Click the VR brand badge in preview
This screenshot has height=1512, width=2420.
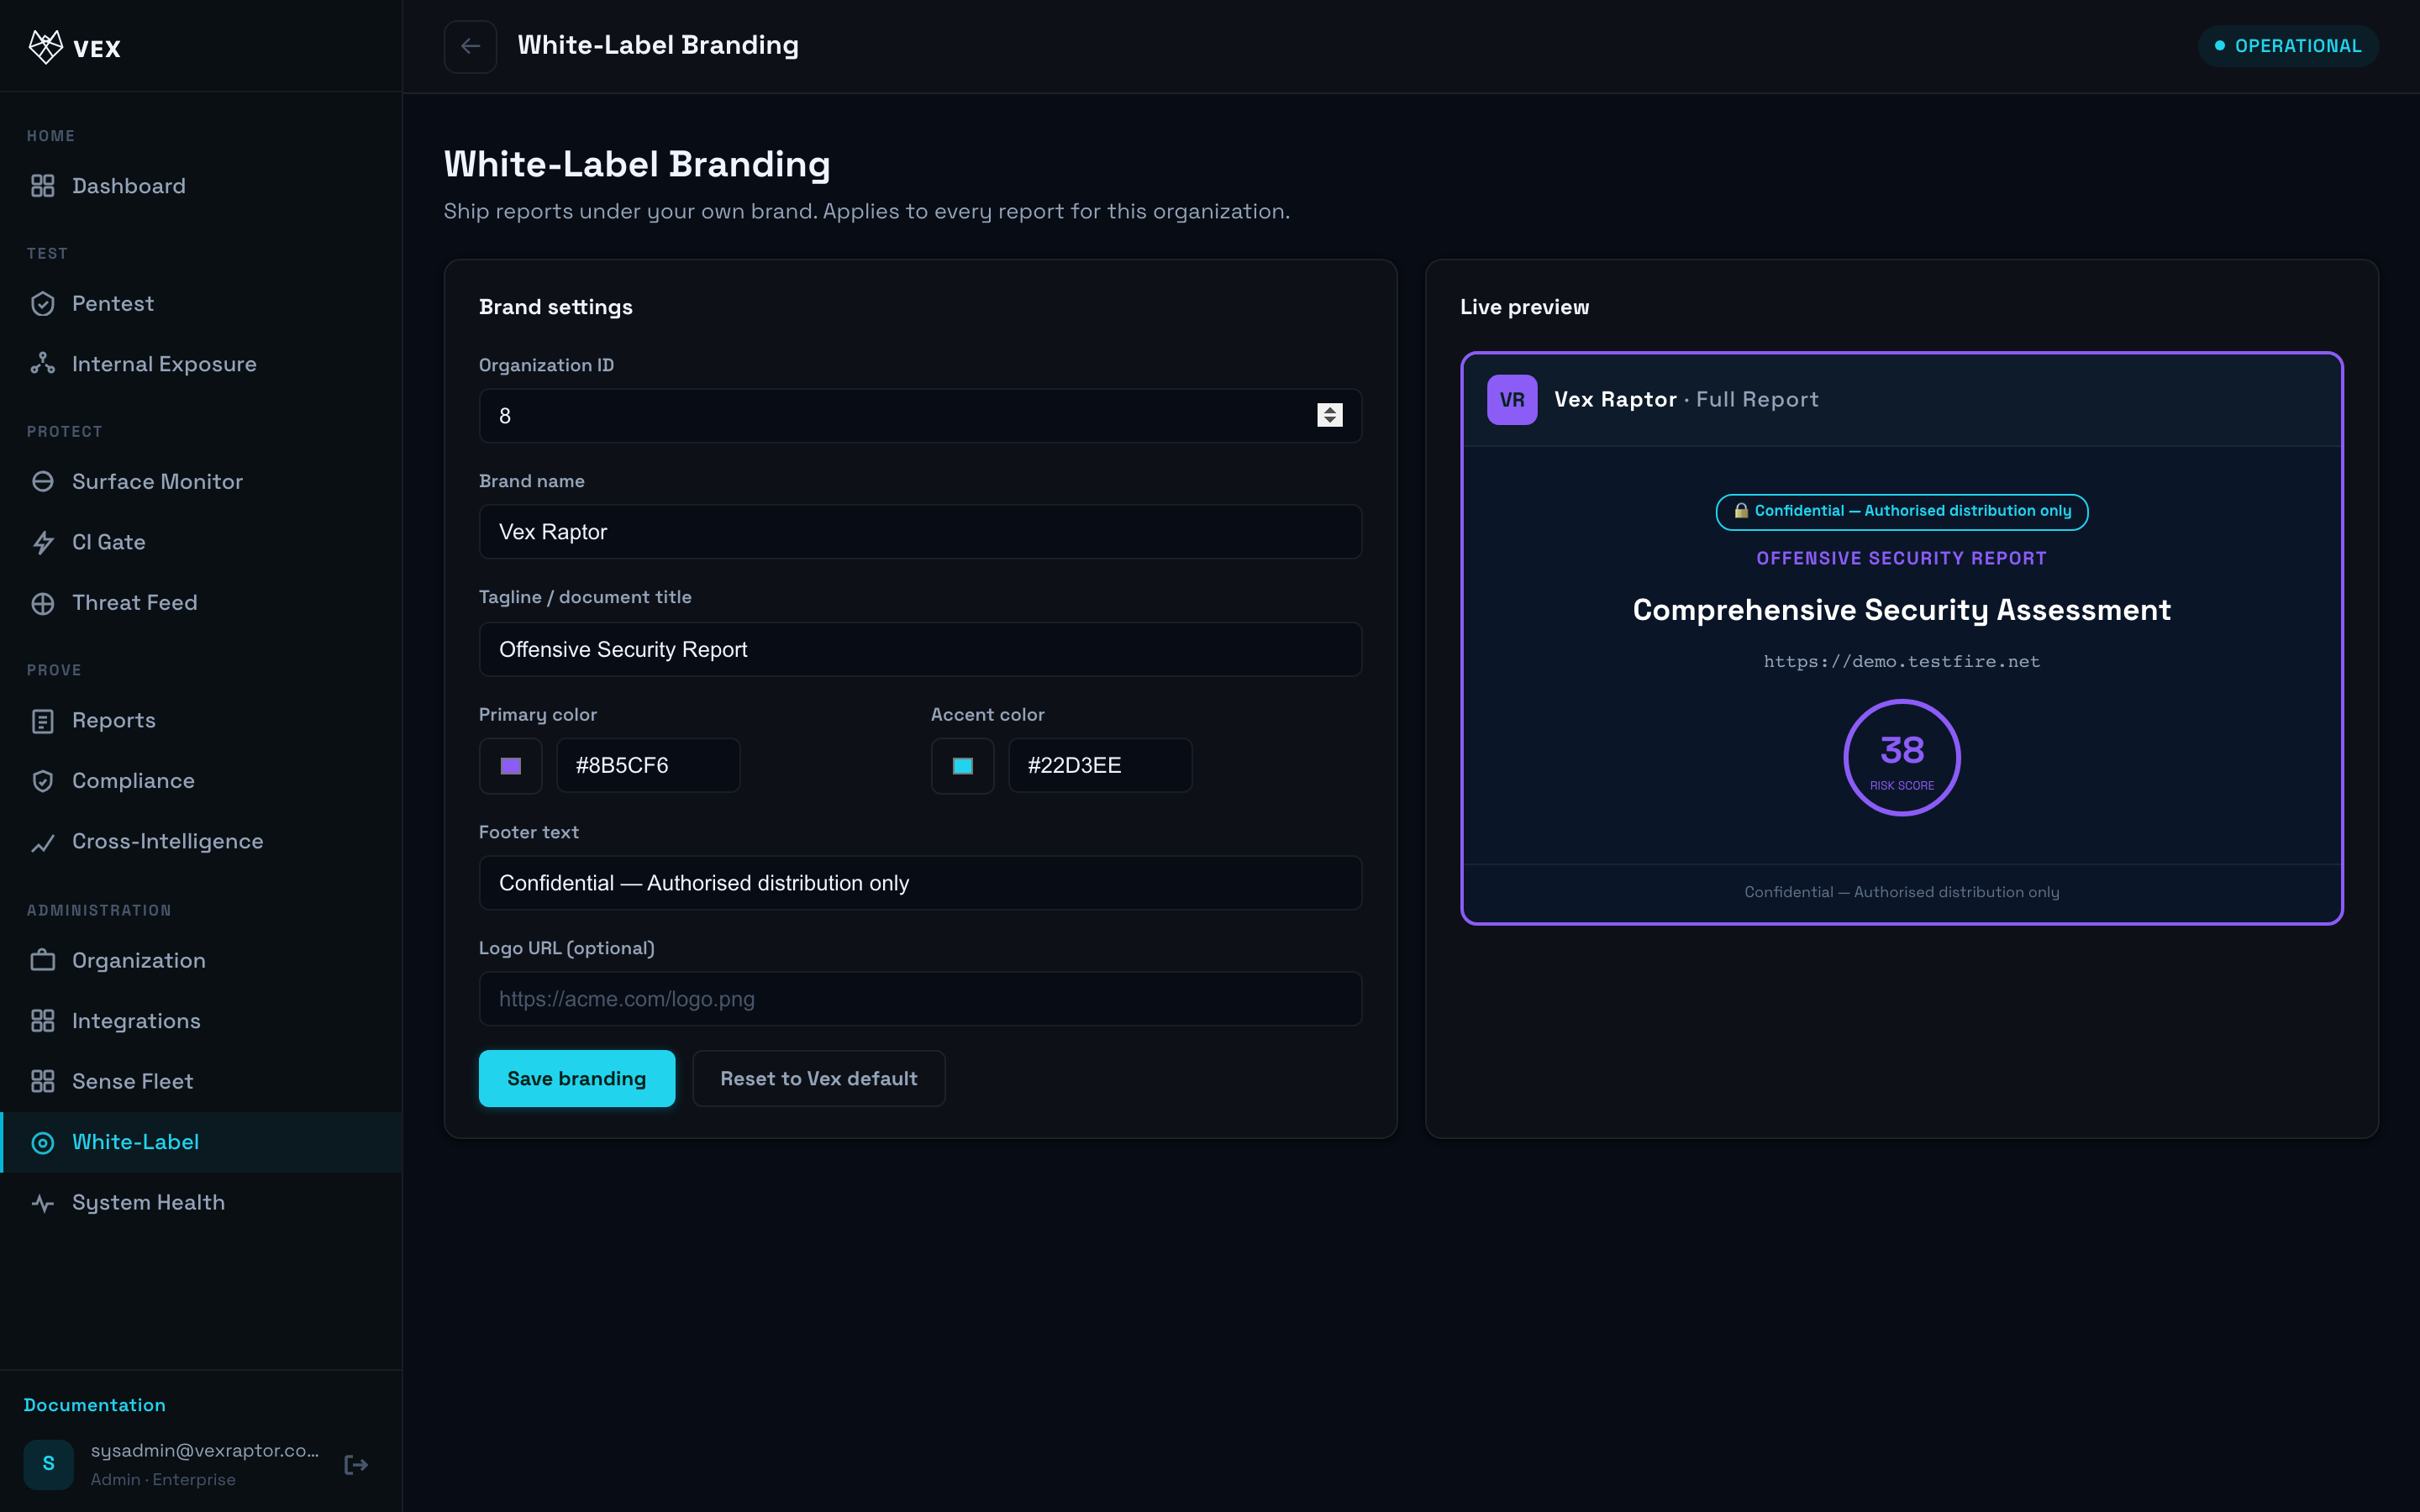tap(1512, 400)
